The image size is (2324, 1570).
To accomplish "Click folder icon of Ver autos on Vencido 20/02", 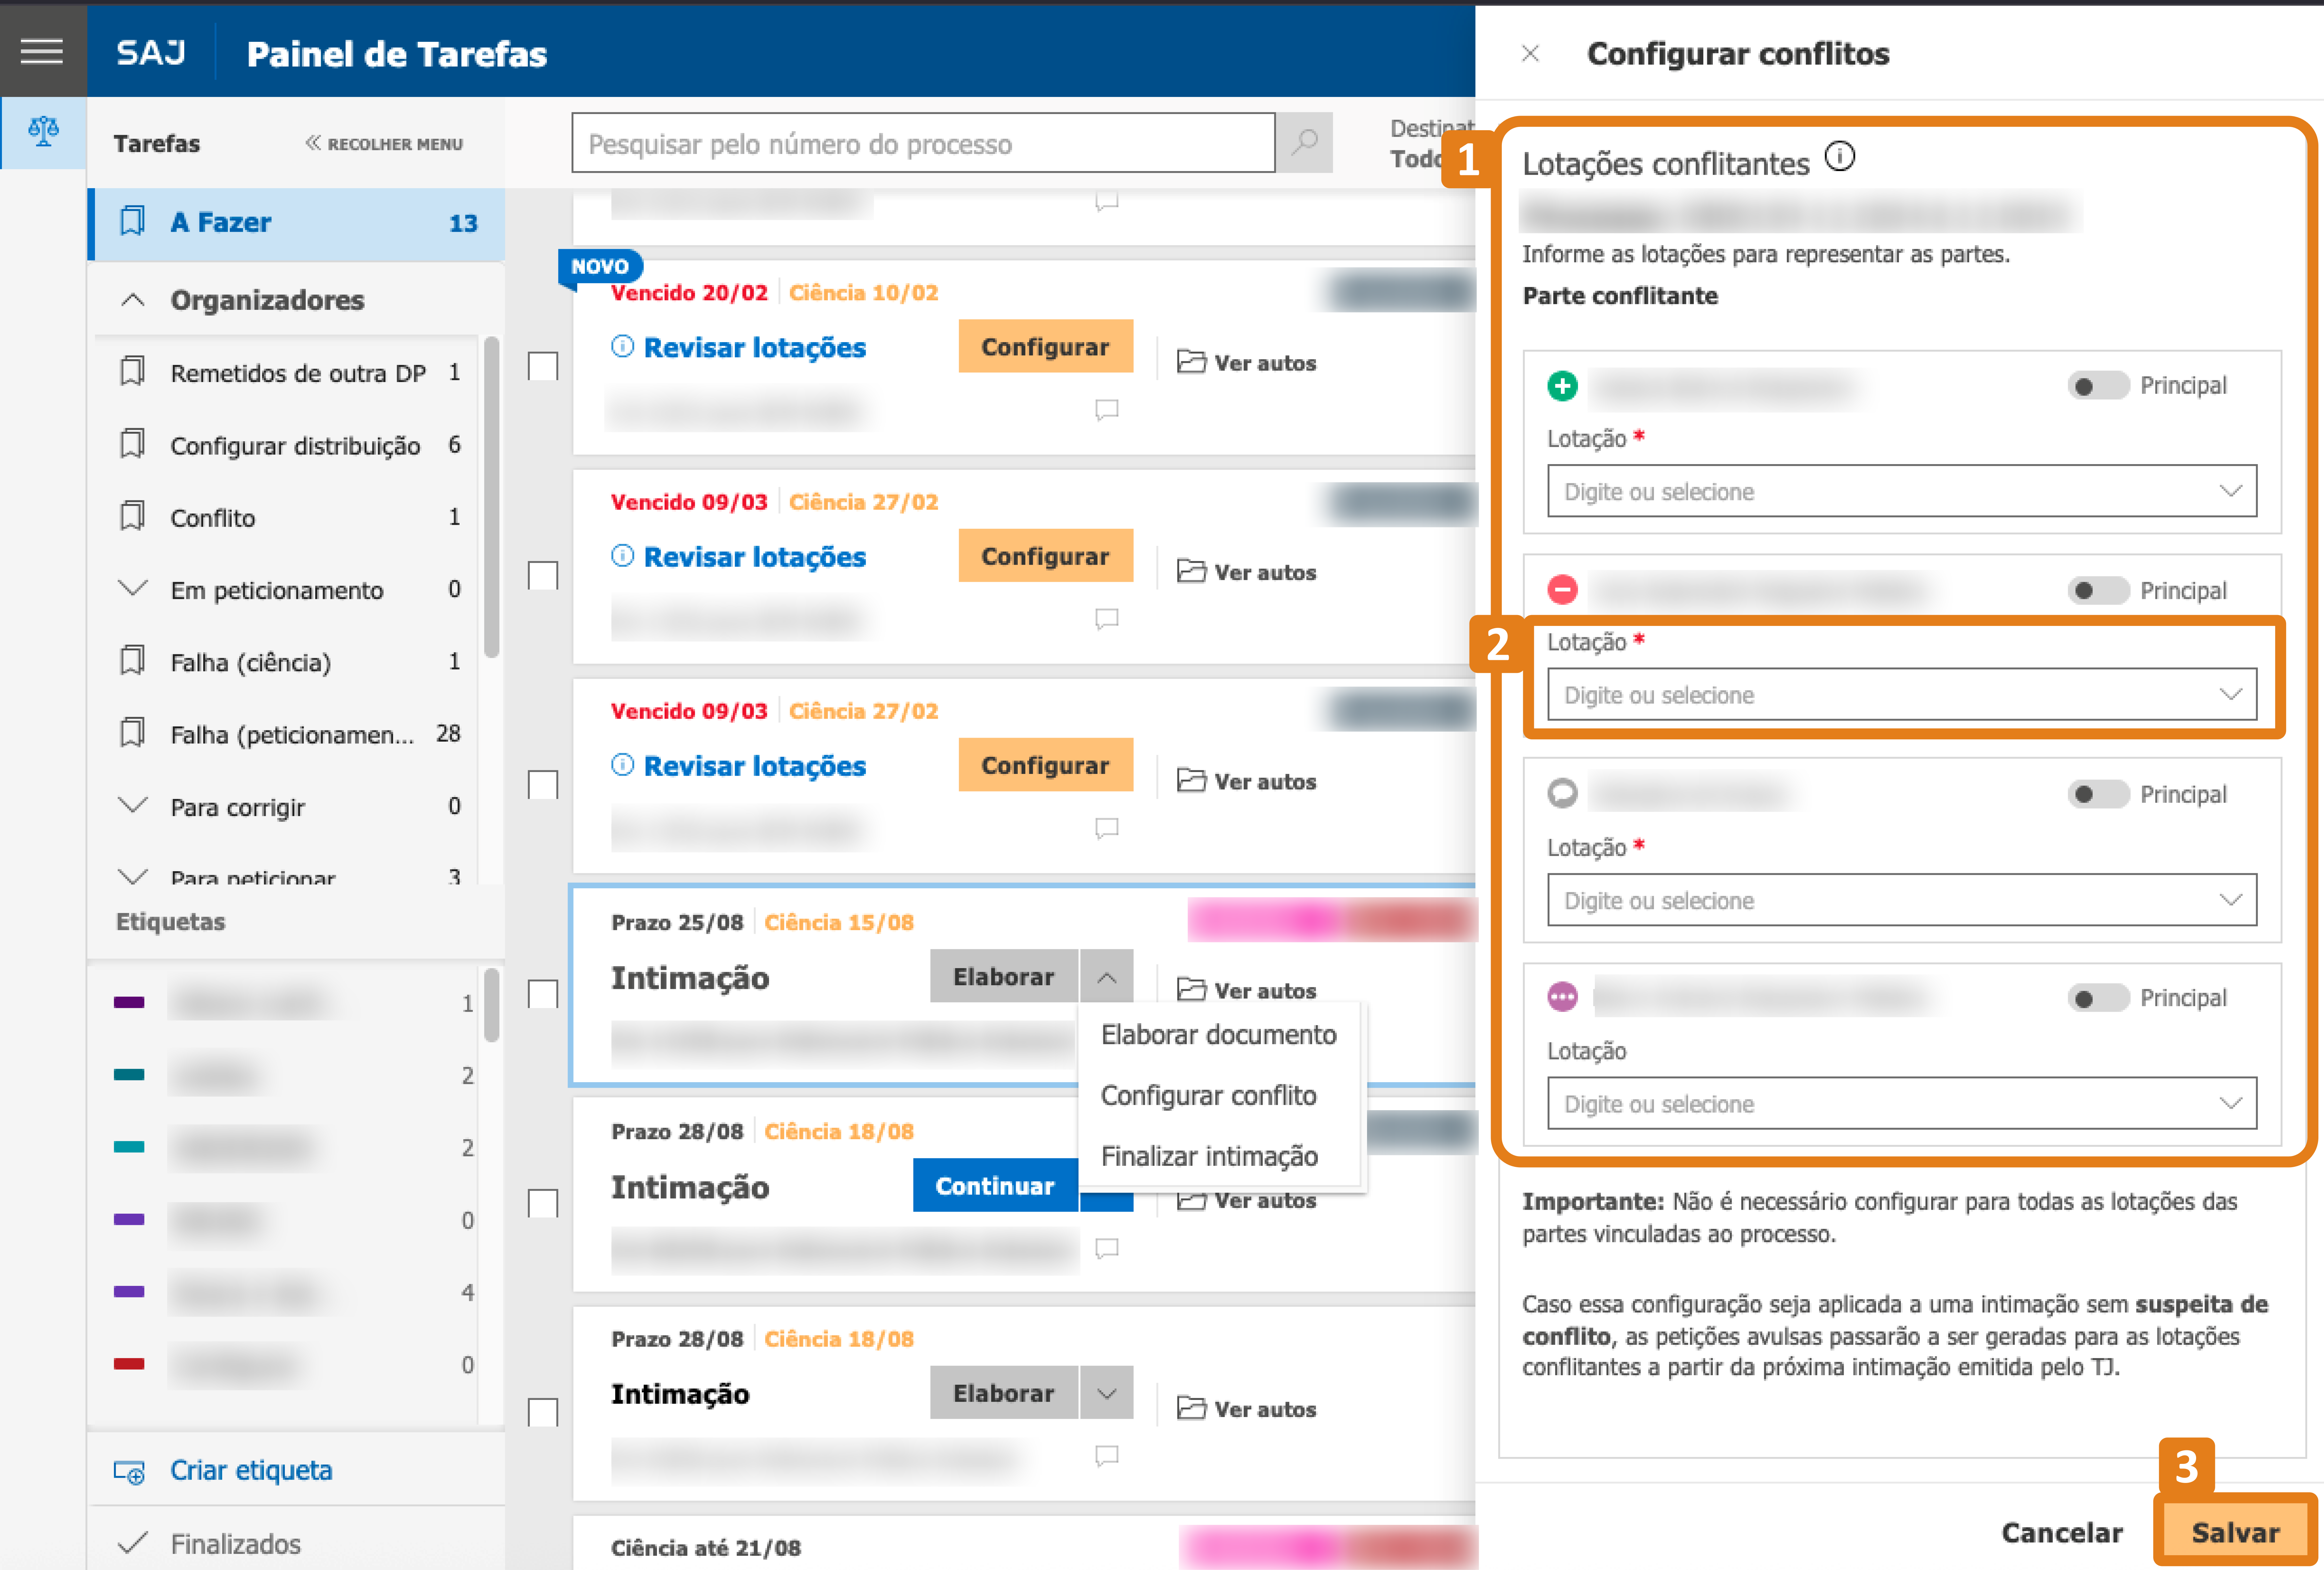I will [x=1191, y=362].
